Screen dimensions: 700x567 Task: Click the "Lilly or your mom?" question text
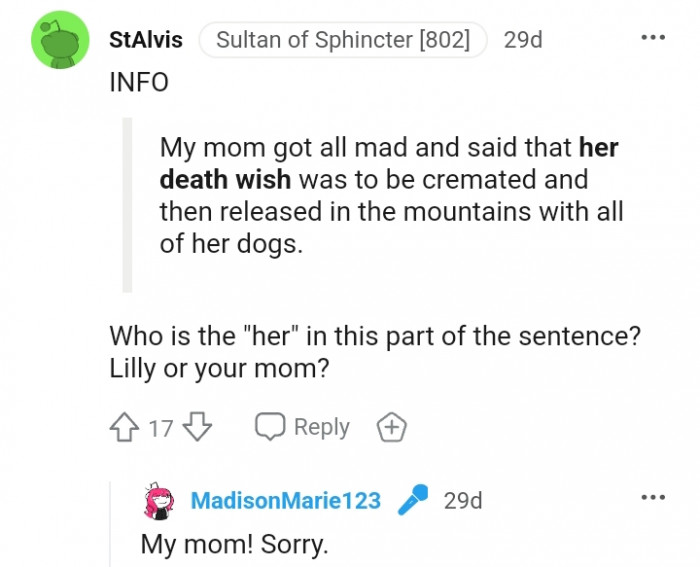point(219,367)
